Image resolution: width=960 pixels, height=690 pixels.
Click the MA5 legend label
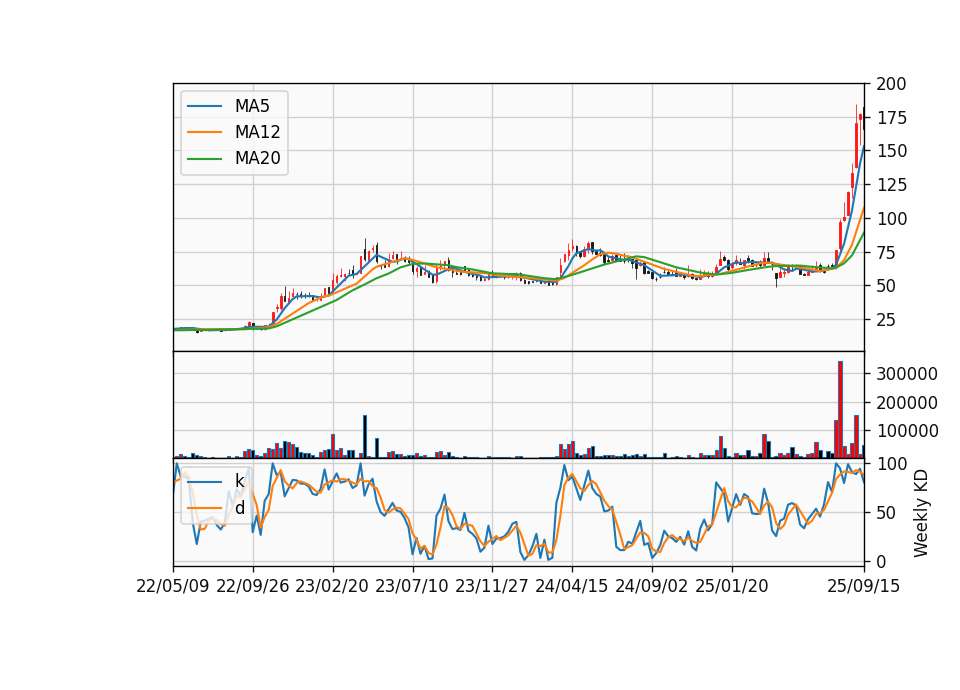click(x=252, y=106)
